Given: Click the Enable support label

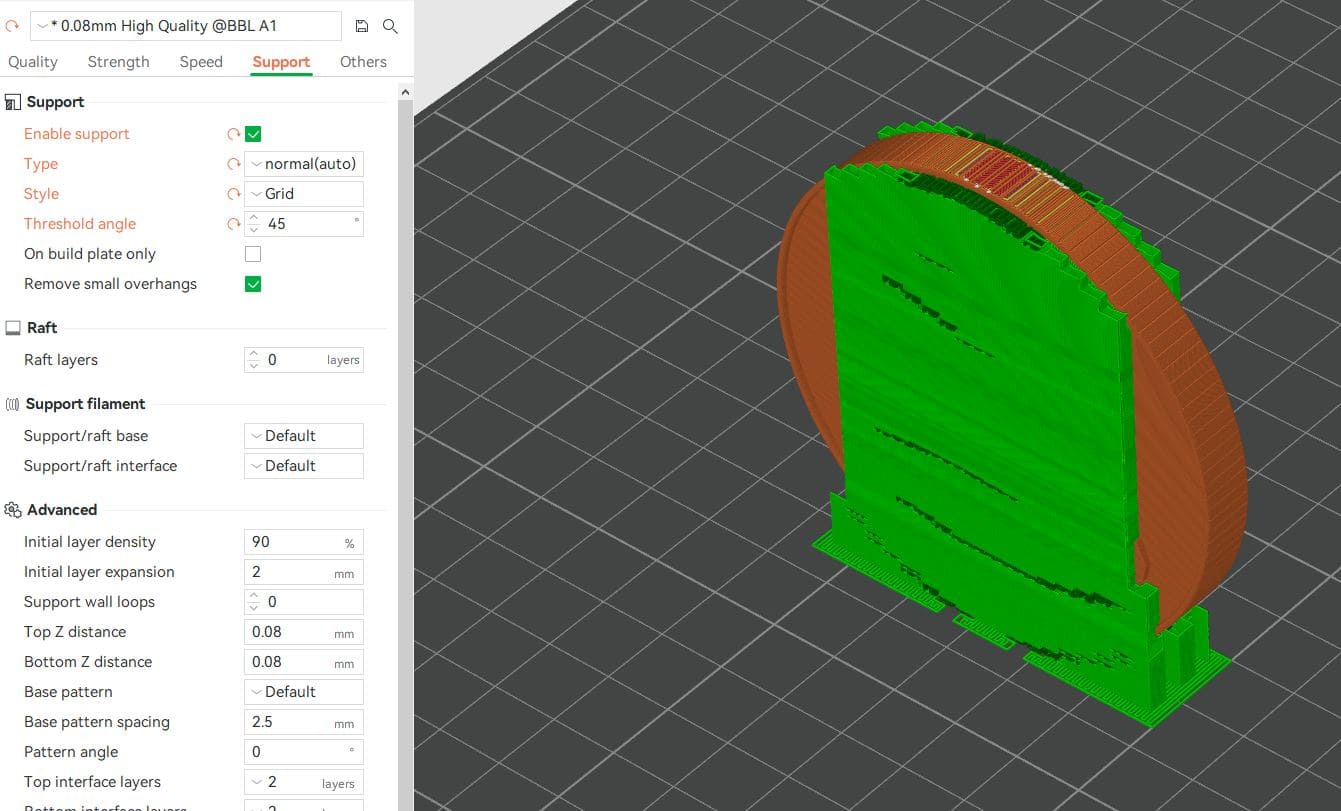Looking at the screenshot, I should pos(77,134).
